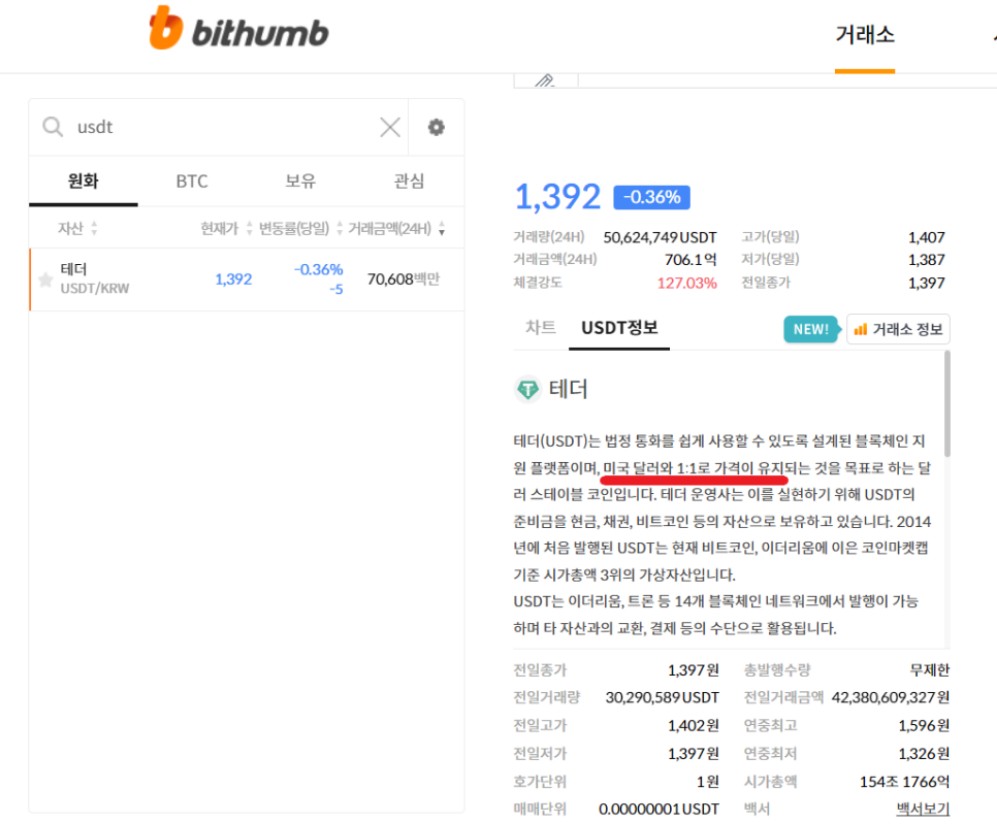Image resolution: width=997 pixels, height=824 pixels.
Task: Click the 1,407 고가(당일) value
Action: (926, 237)
